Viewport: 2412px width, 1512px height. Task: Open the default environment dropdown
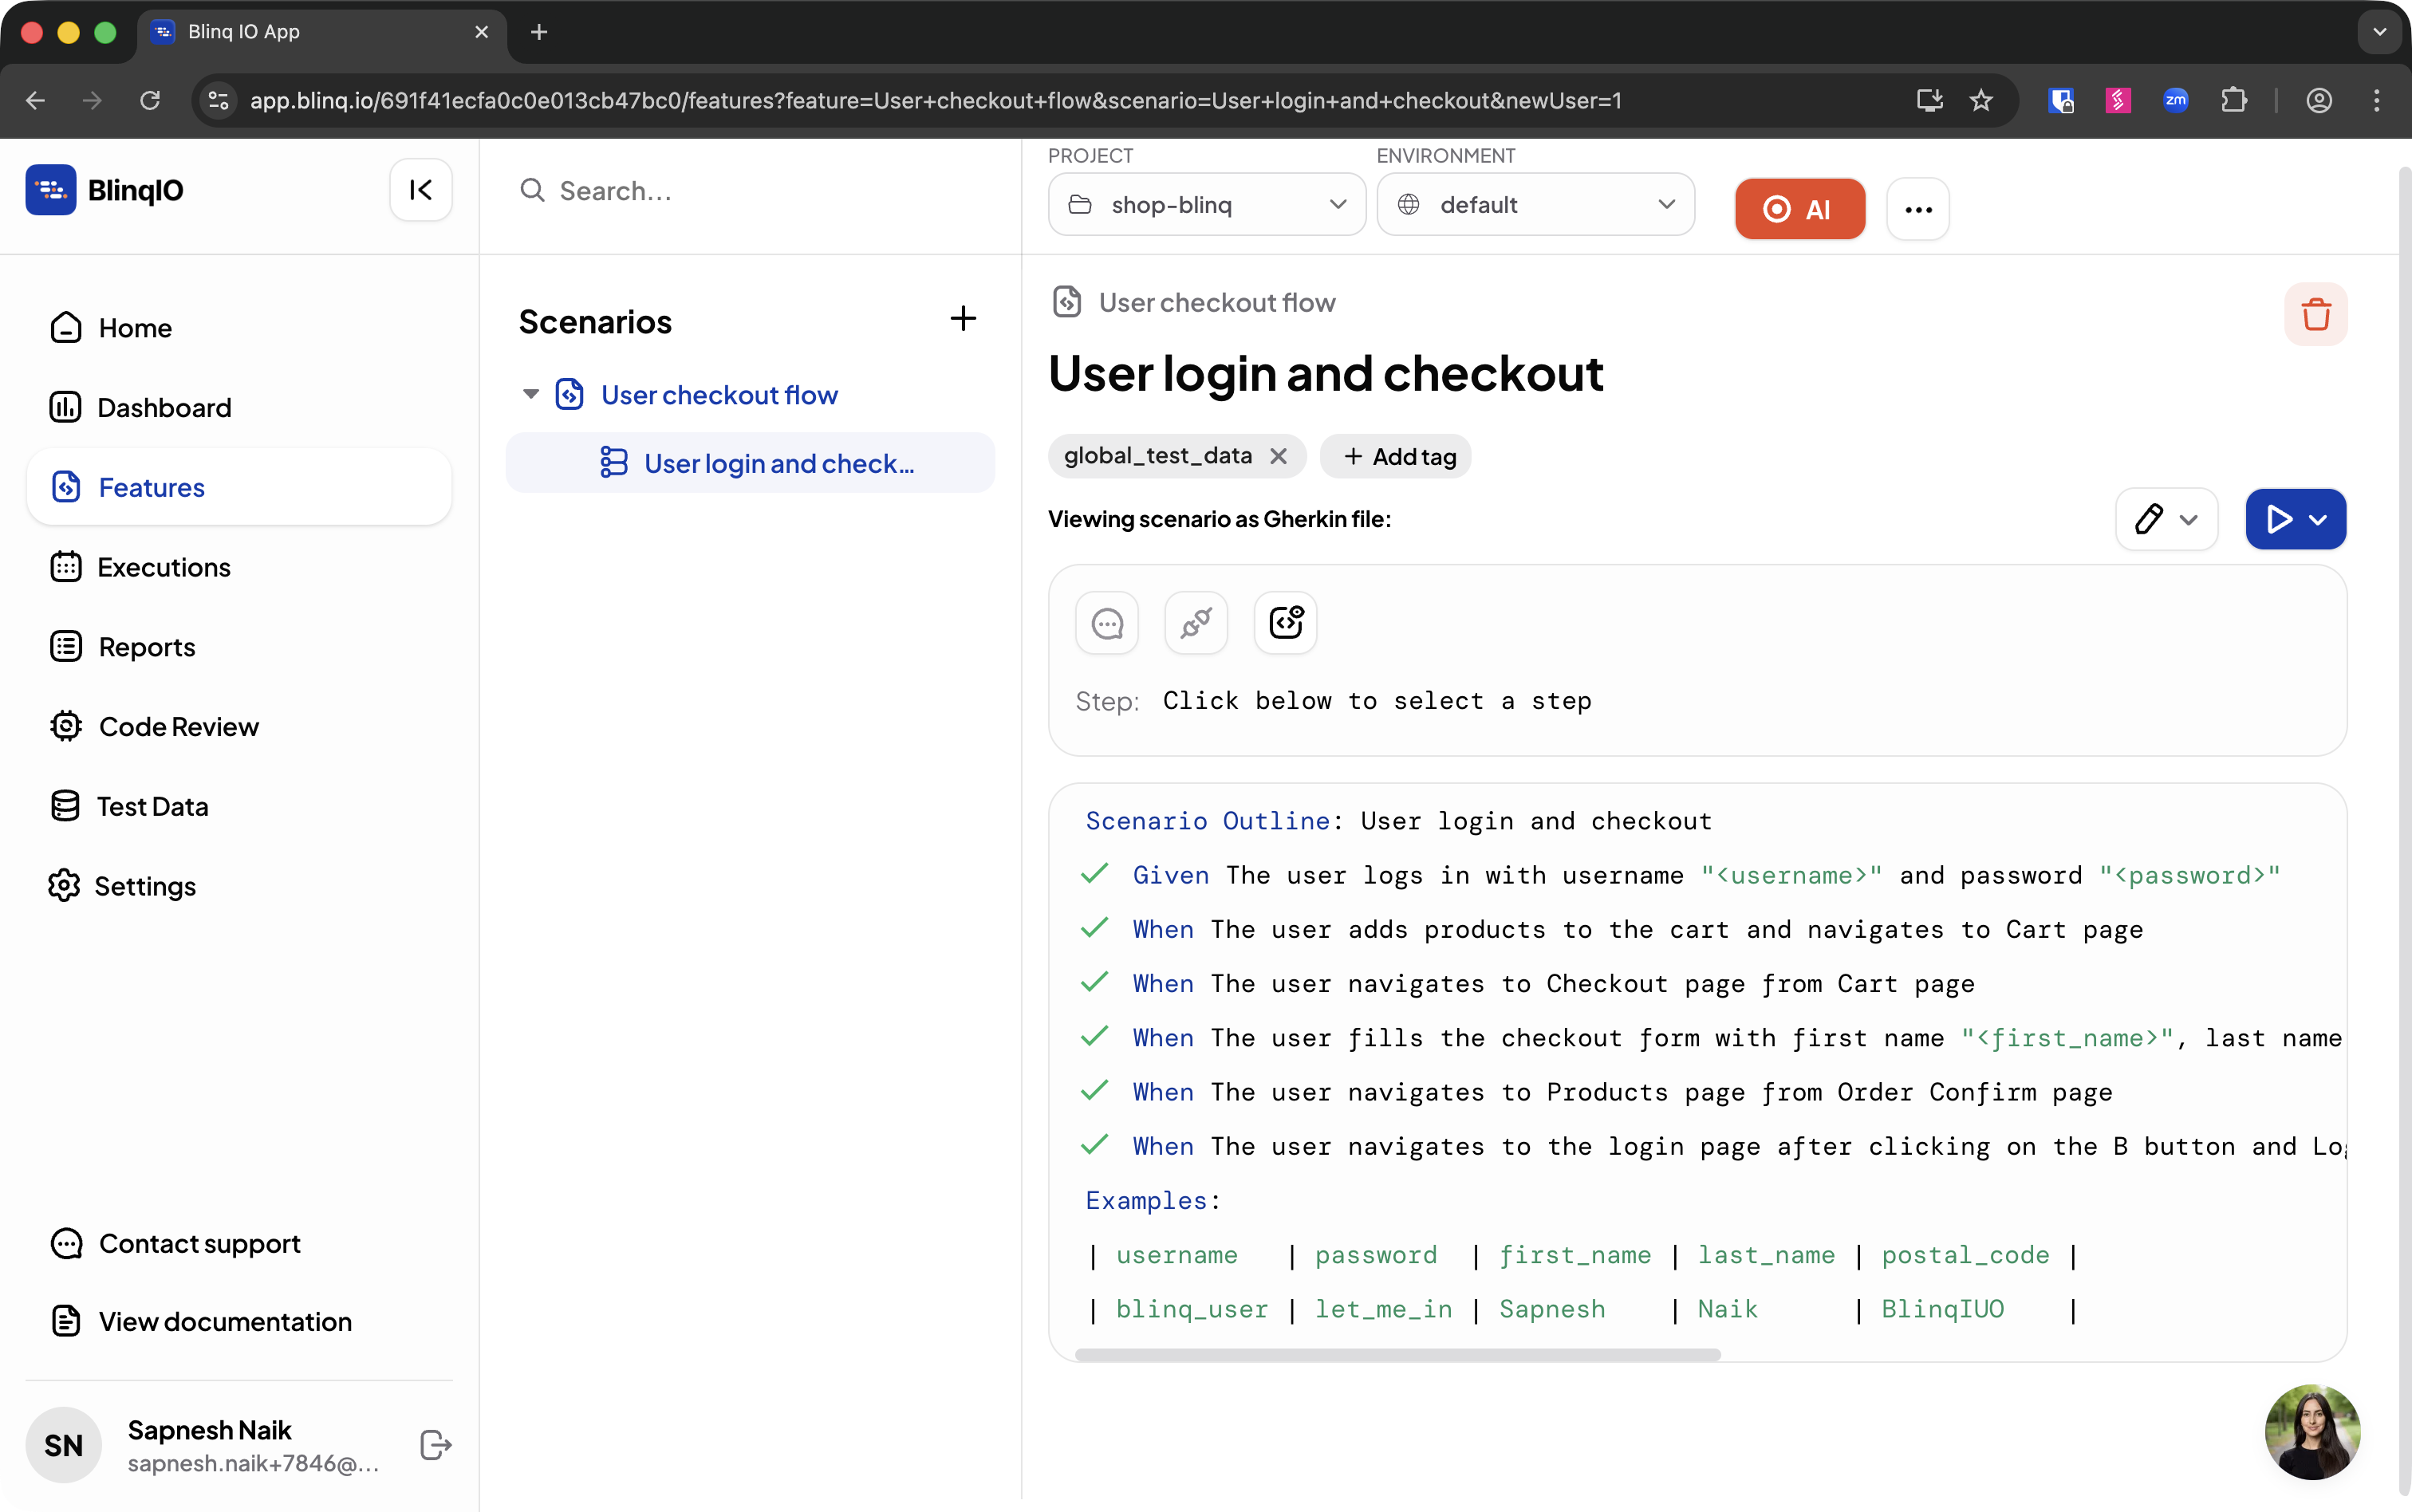(x=1535, y=205)
